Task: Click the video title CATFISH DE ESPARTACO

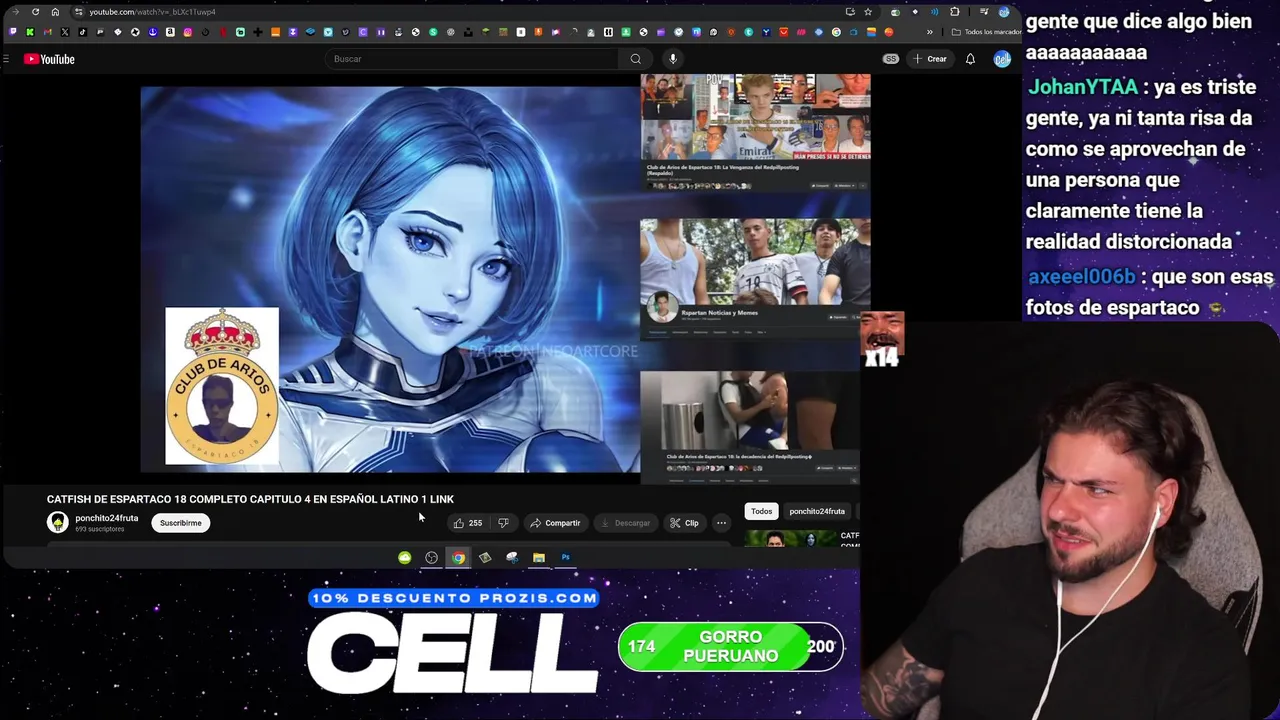Action: coord(250,499)
